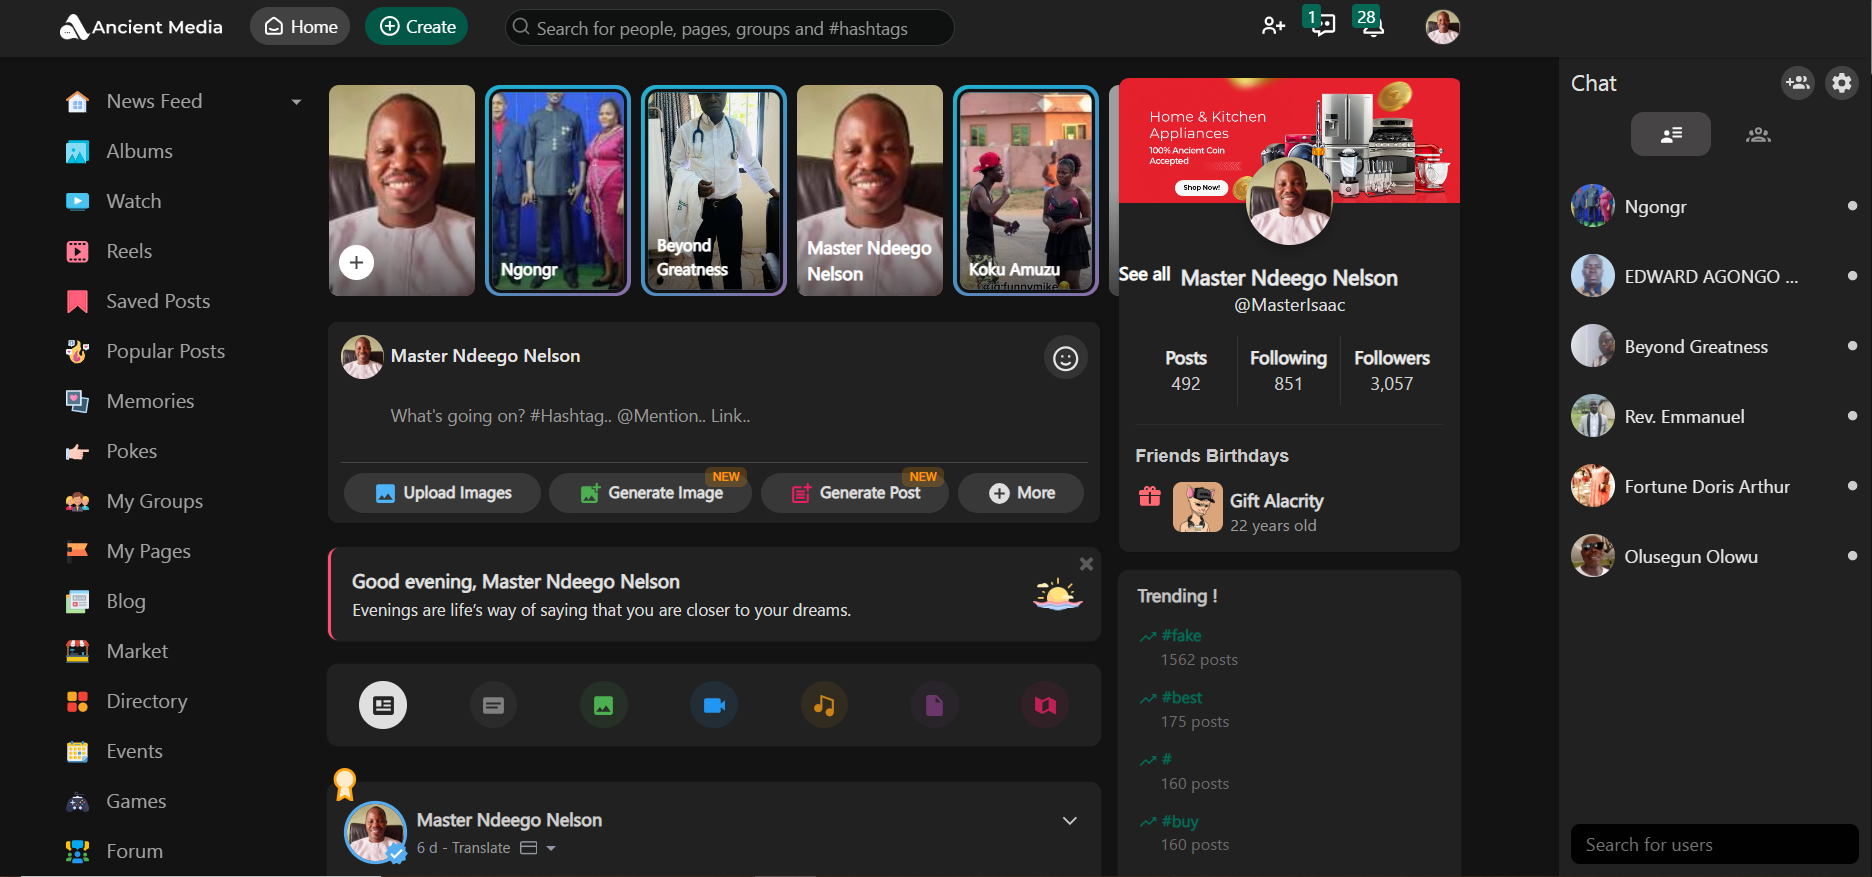
Task: Switch to the group chats tab
Action: (x=1757, y=135)
